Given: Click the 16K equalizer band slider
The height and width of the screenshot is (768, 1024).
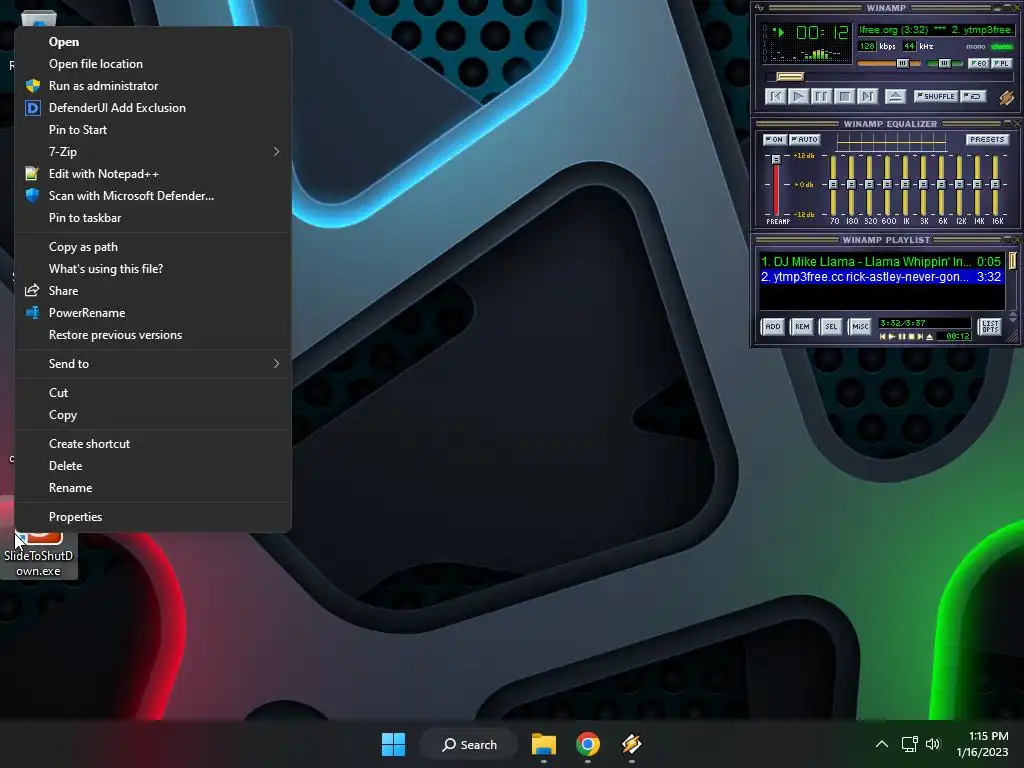Looking at the screenshot, I should 995,185.
